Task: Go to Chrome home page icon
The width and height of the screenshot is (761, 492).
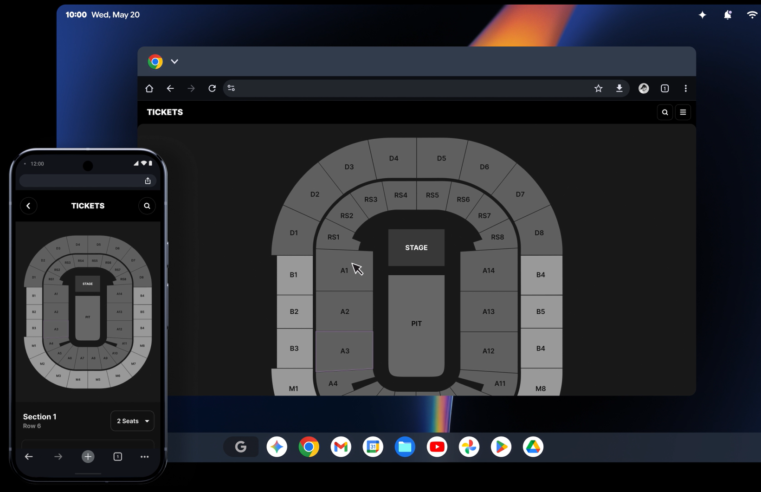Action: click(x=149, y=88)
